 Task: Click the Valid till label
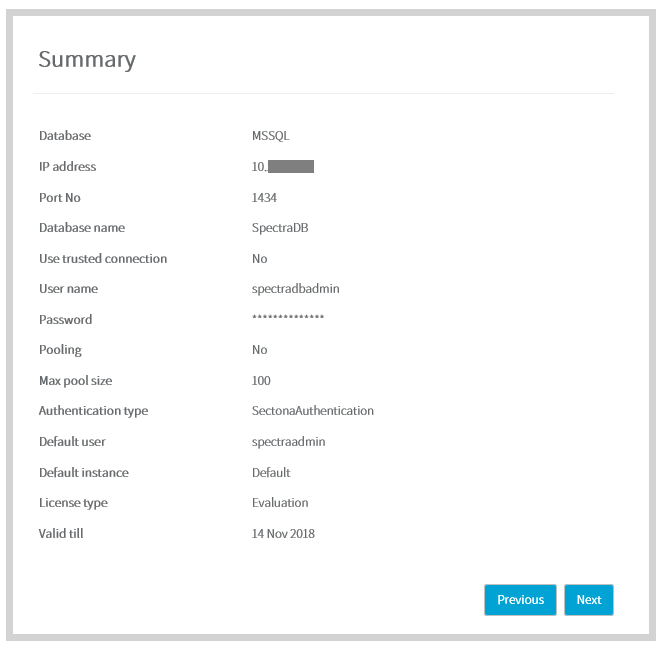pyautogui.click(x=61, y=534)
